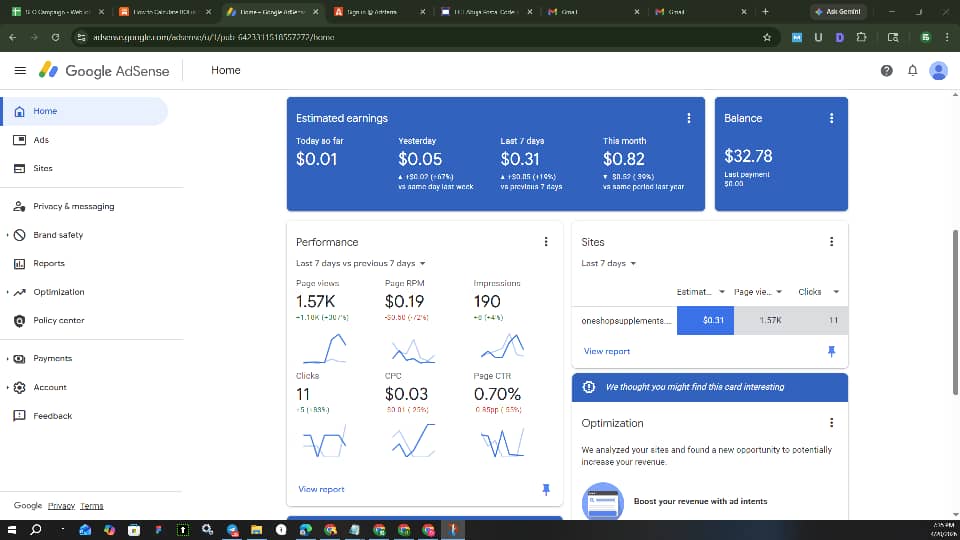Click View report link in Sites card
The height and width of the screenshot is (540, 960).
(x=607, y=351)
